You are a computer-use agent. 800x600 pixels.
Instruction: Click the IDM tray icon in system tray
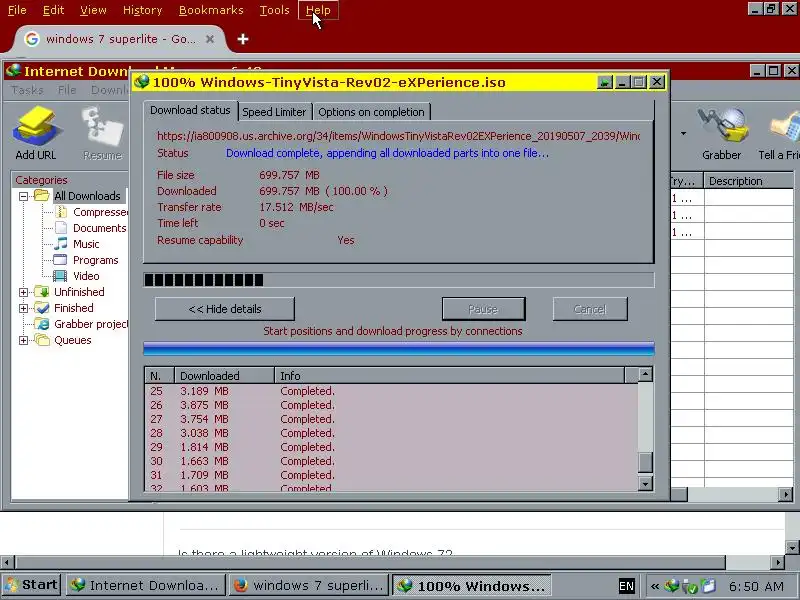click(x=672, y=586)
